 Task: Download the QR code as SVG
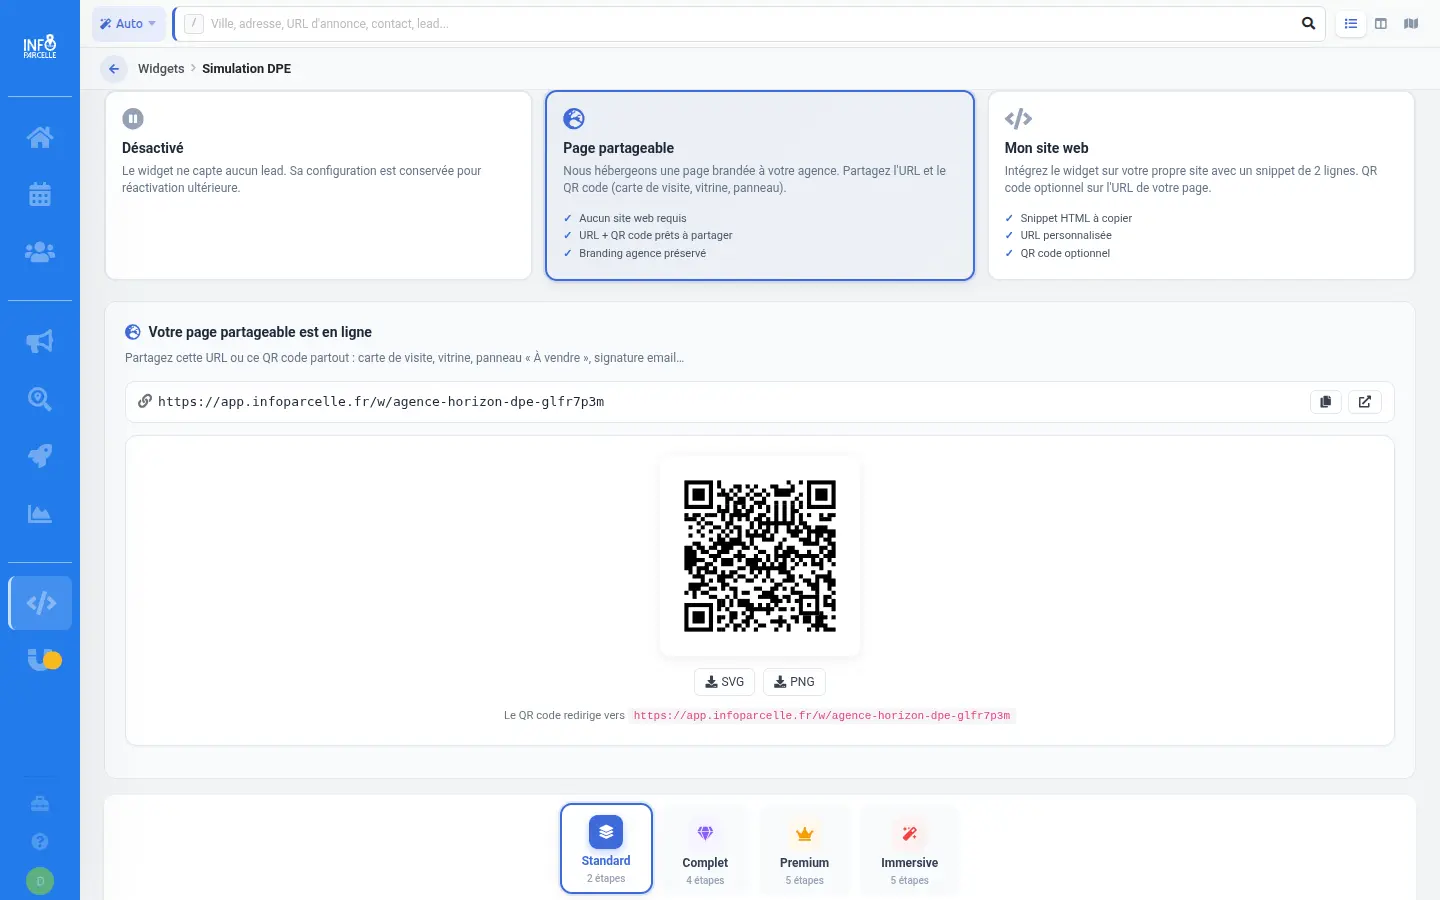pyautogui.click(x=724, y=682)
